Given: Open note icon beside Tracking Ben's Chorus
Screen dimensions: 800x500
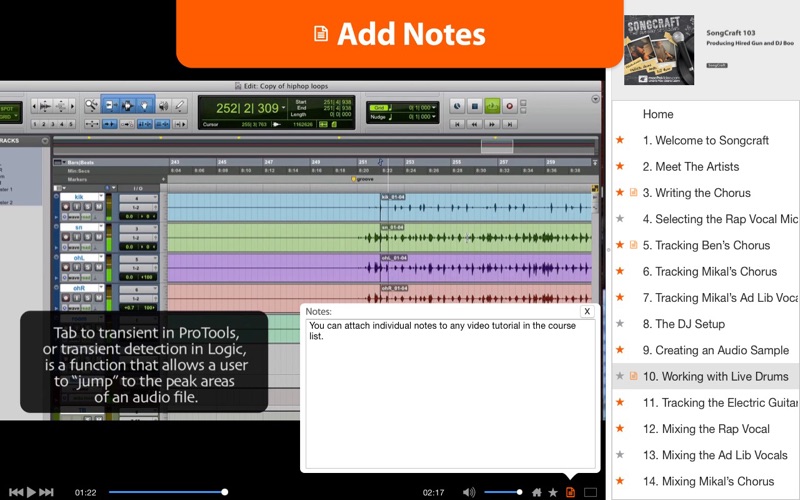Looking at the screenshot, I should tap(633, 245).
